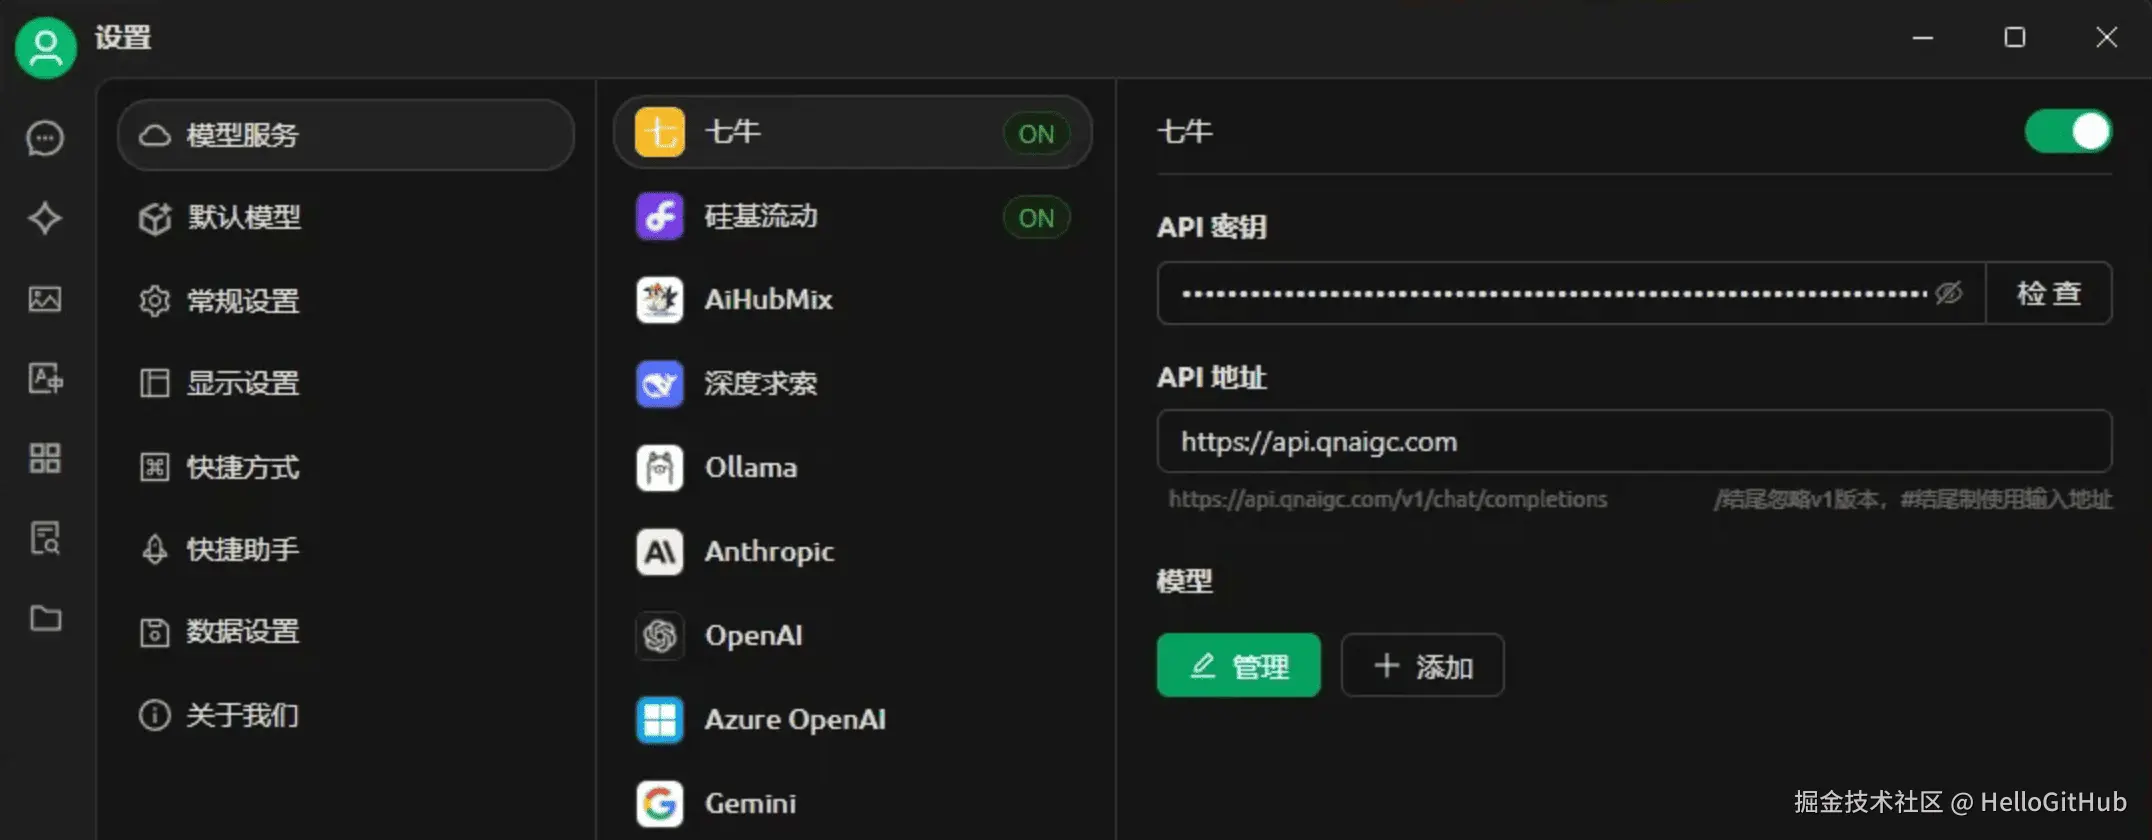Click the Gemini provider name
The width and height of the screenshot is (2152, 840).
(750, 803)
